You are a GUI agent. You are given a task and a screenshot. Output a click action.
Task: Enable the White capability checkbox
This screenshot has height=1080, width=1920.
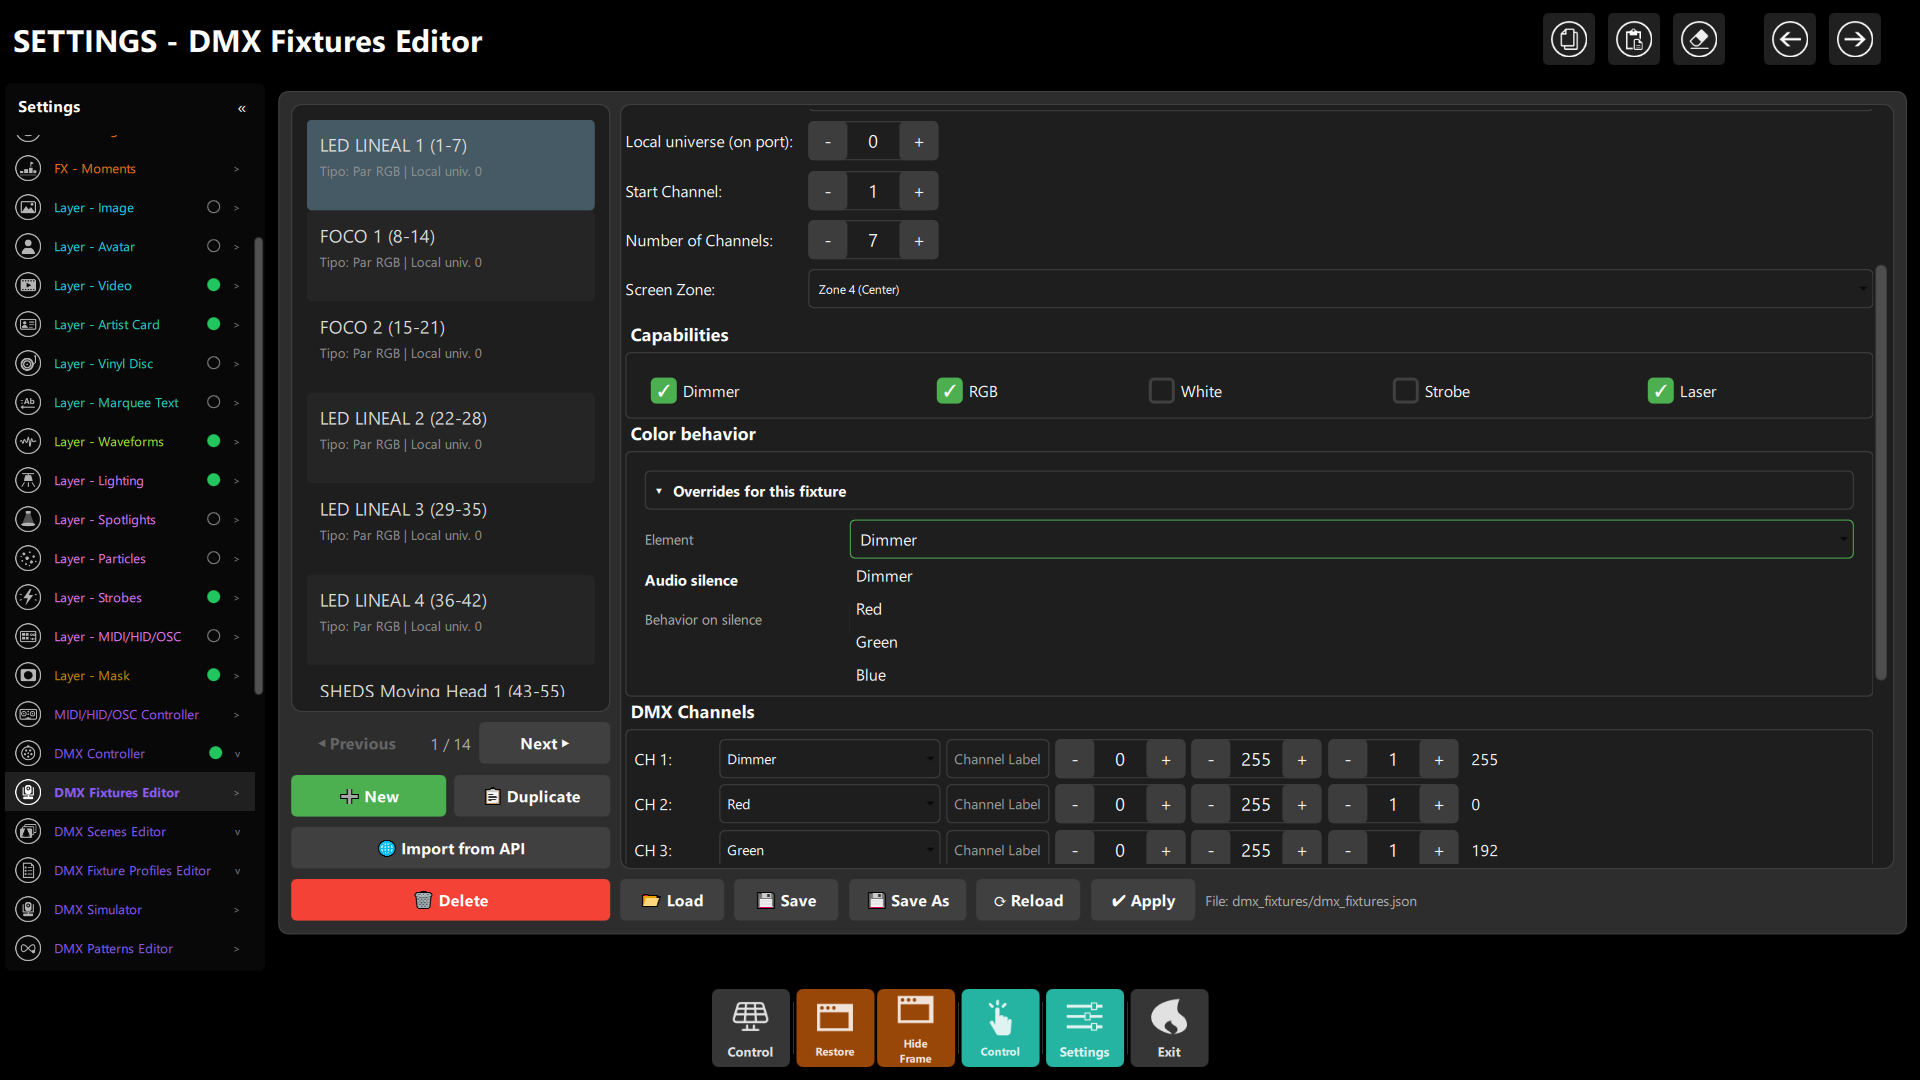1161,391
